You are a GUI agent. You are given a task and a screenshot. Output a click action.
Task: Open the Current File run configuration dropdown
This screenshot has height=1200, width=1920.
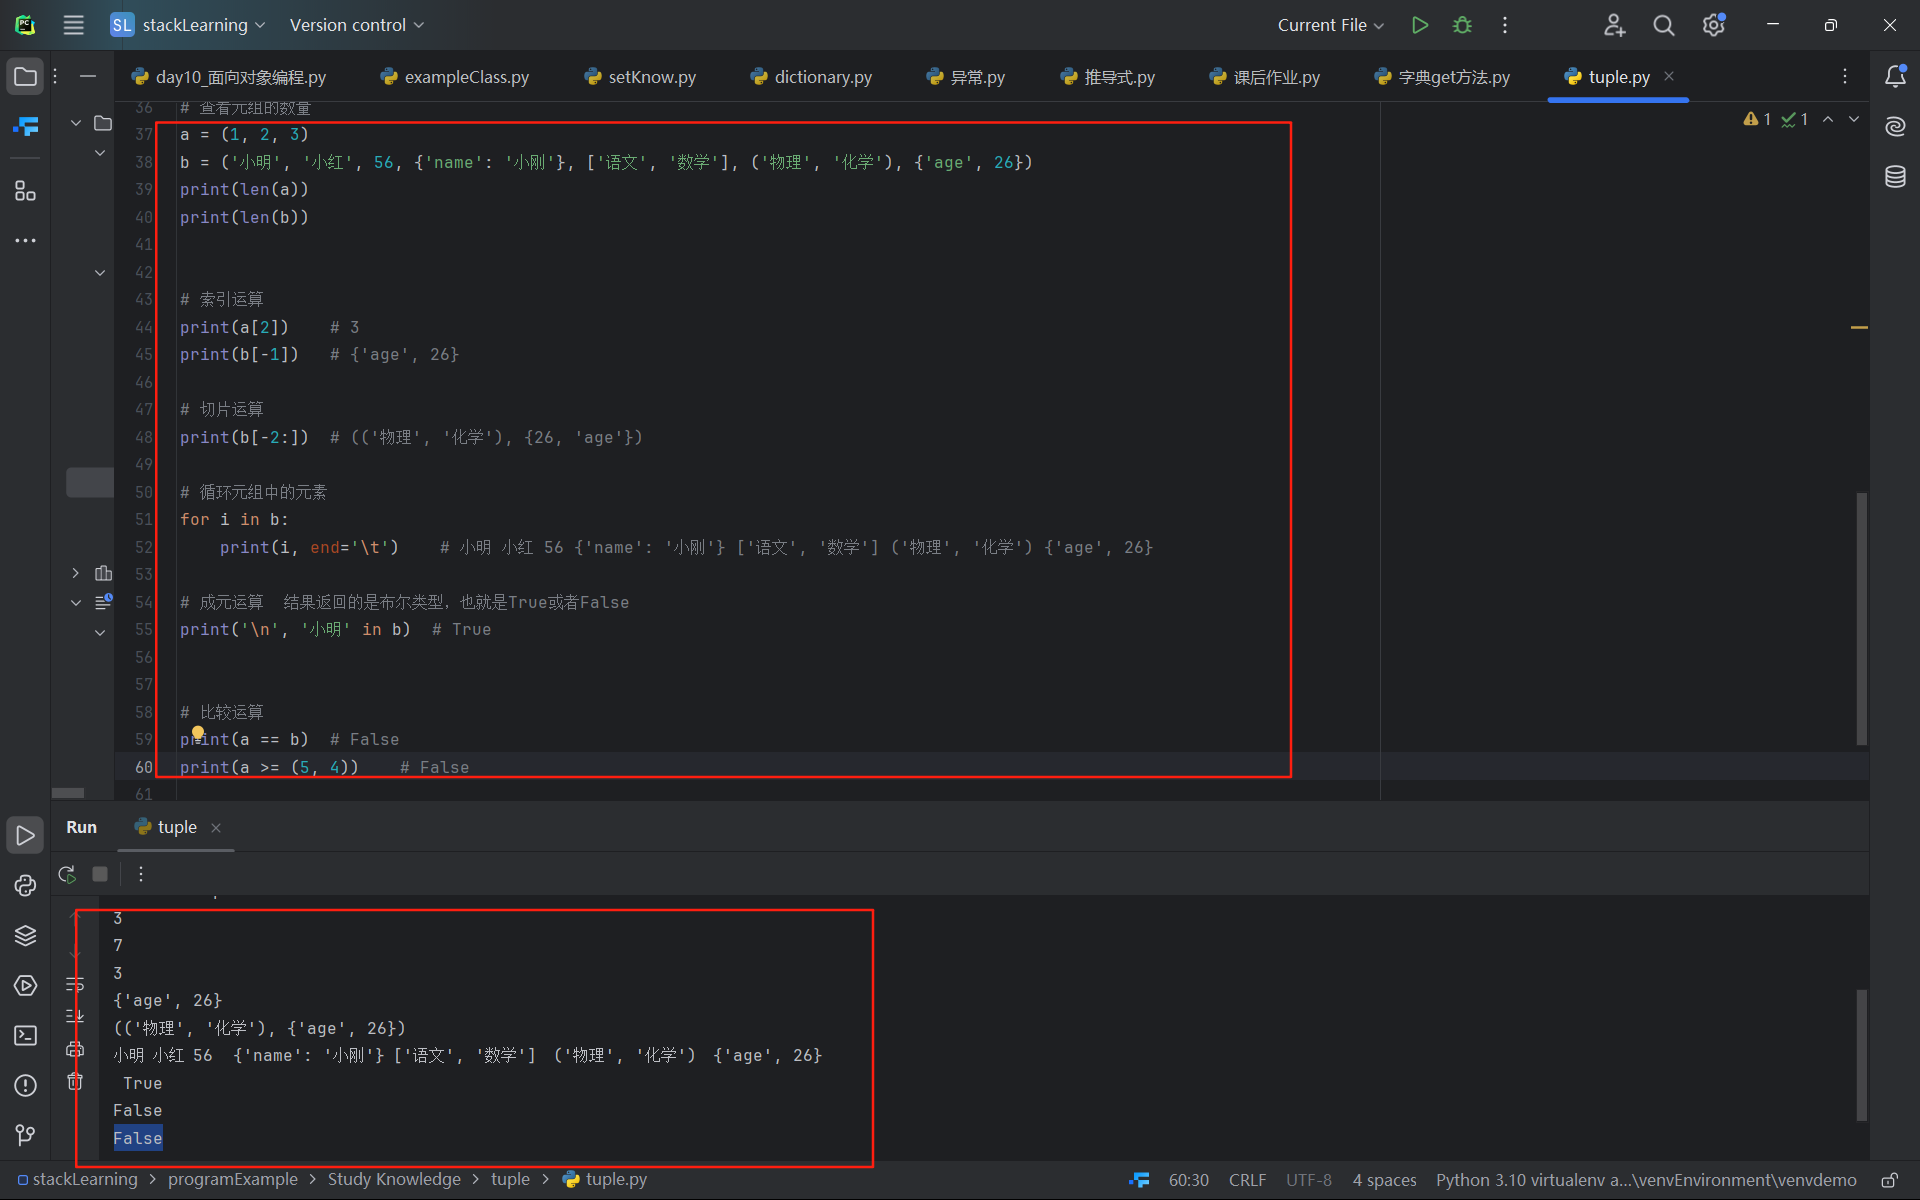1330,25
